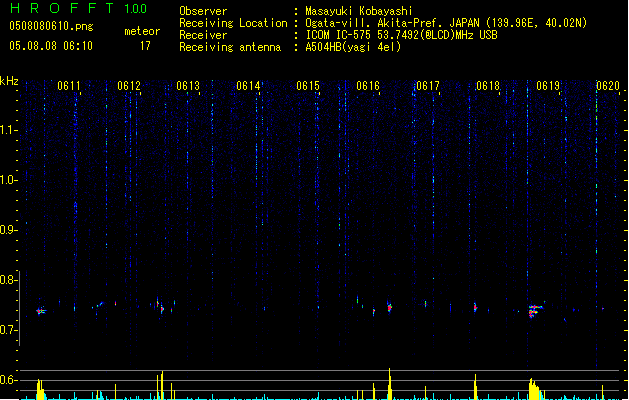This screenshot has width=629, height=400.
Task: Click the meteor count value 17
Action: click(145, 46)
